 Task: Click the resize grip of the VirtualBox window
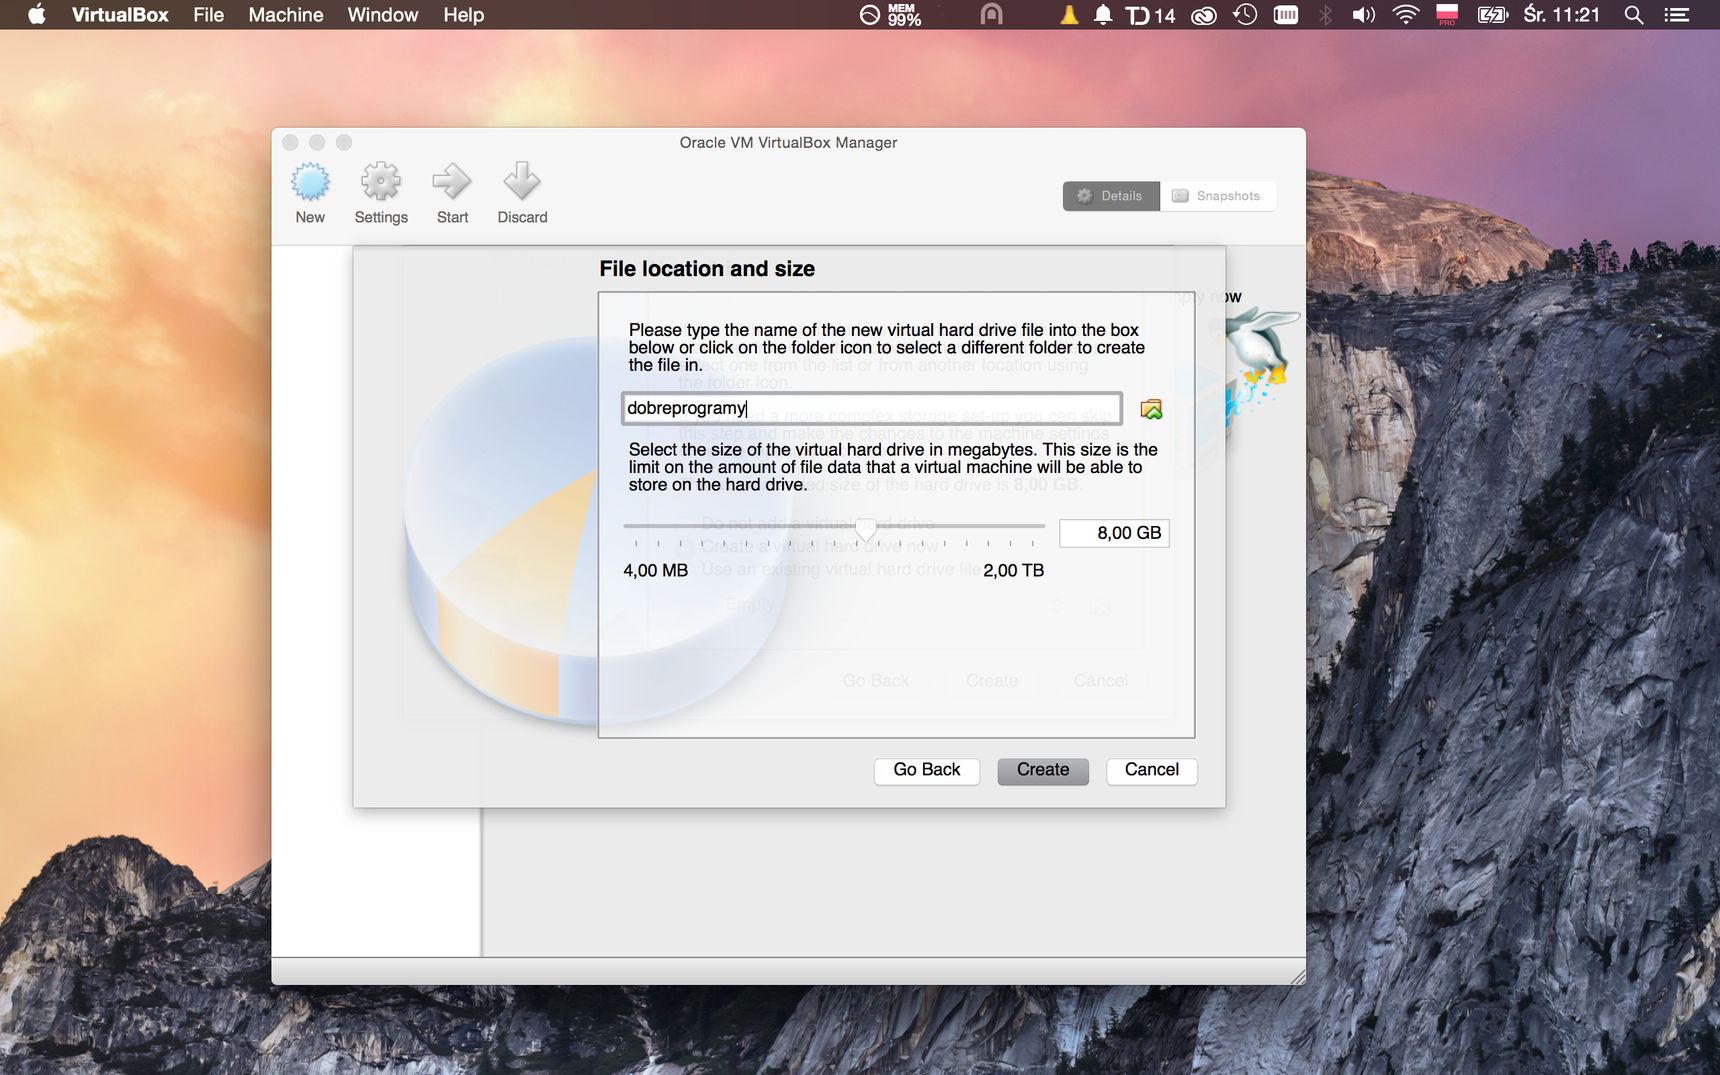click(1297, 977)
